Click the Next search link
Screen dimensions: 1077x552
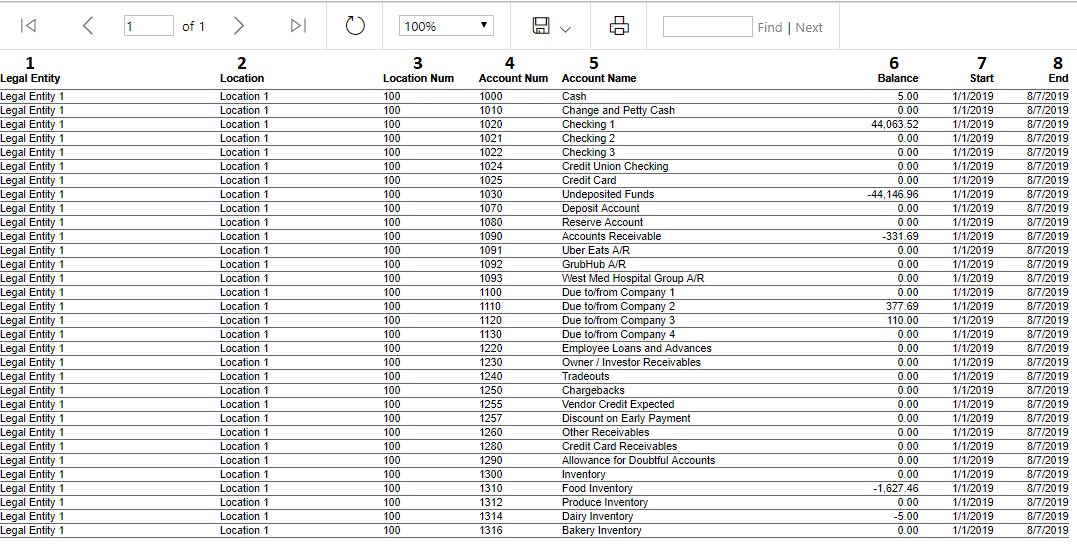pyautogui.click(x=808, y=27)
